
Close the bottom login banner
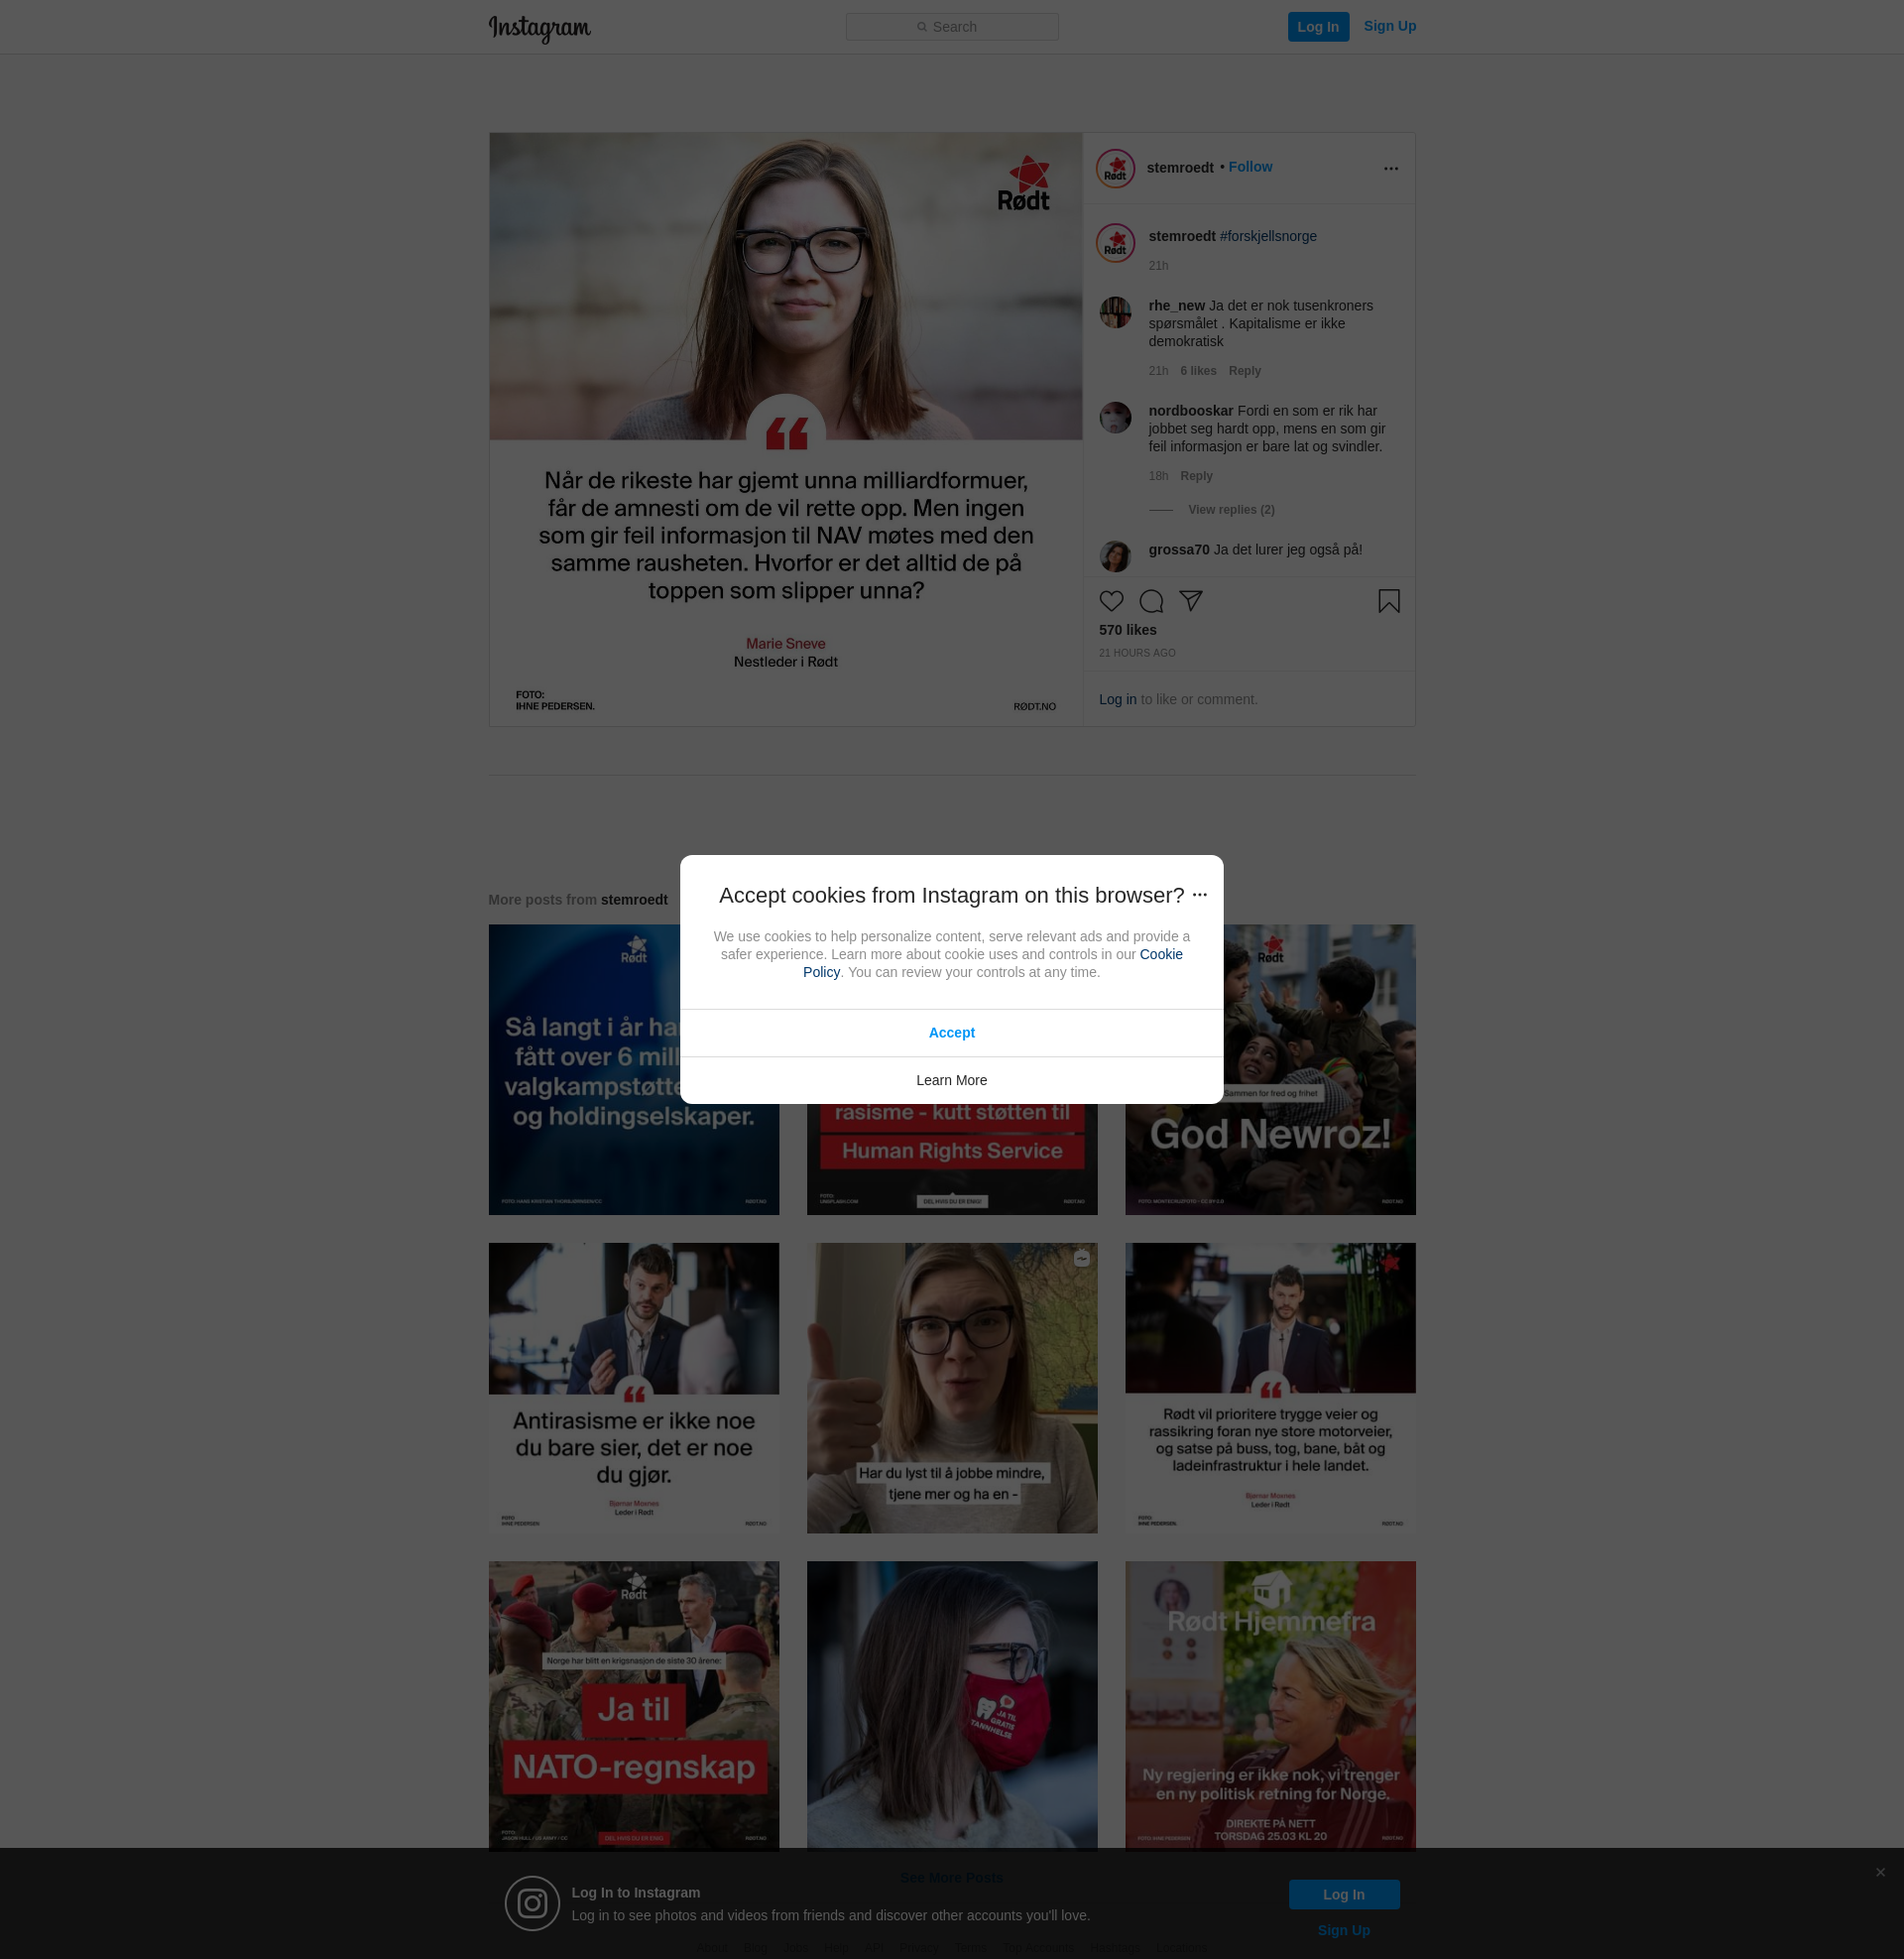tap(1880, 1872)
